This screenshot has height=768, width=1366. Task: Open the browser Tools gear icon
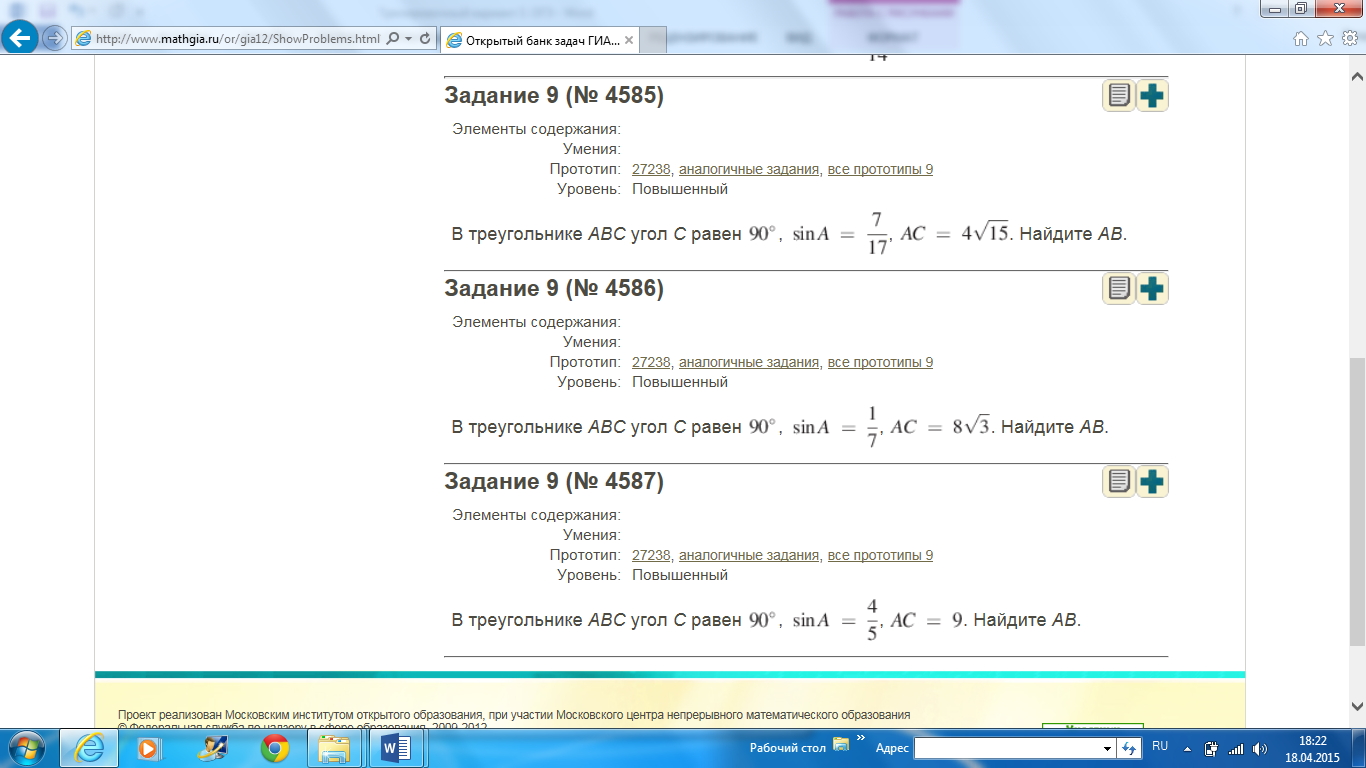[1349, 39]
